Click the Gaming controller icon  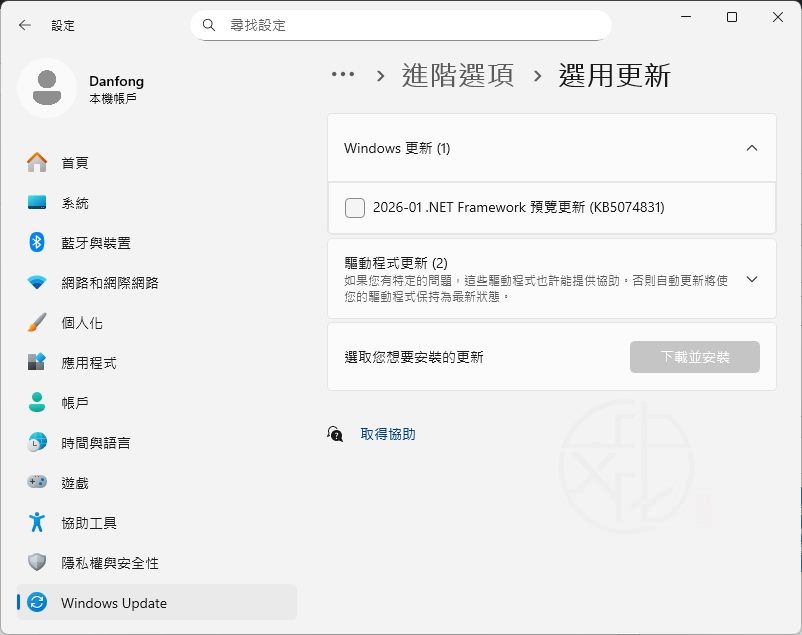[37, 481]
